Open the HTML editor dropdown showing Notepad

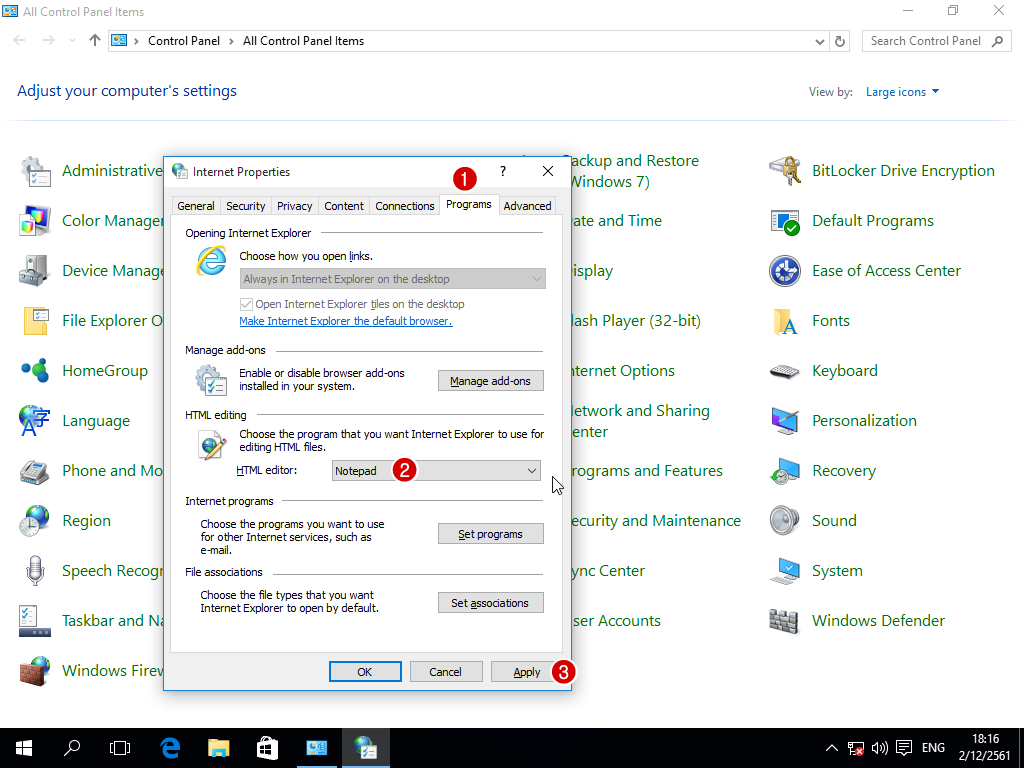pyautogui.click(x=436, y=471)
